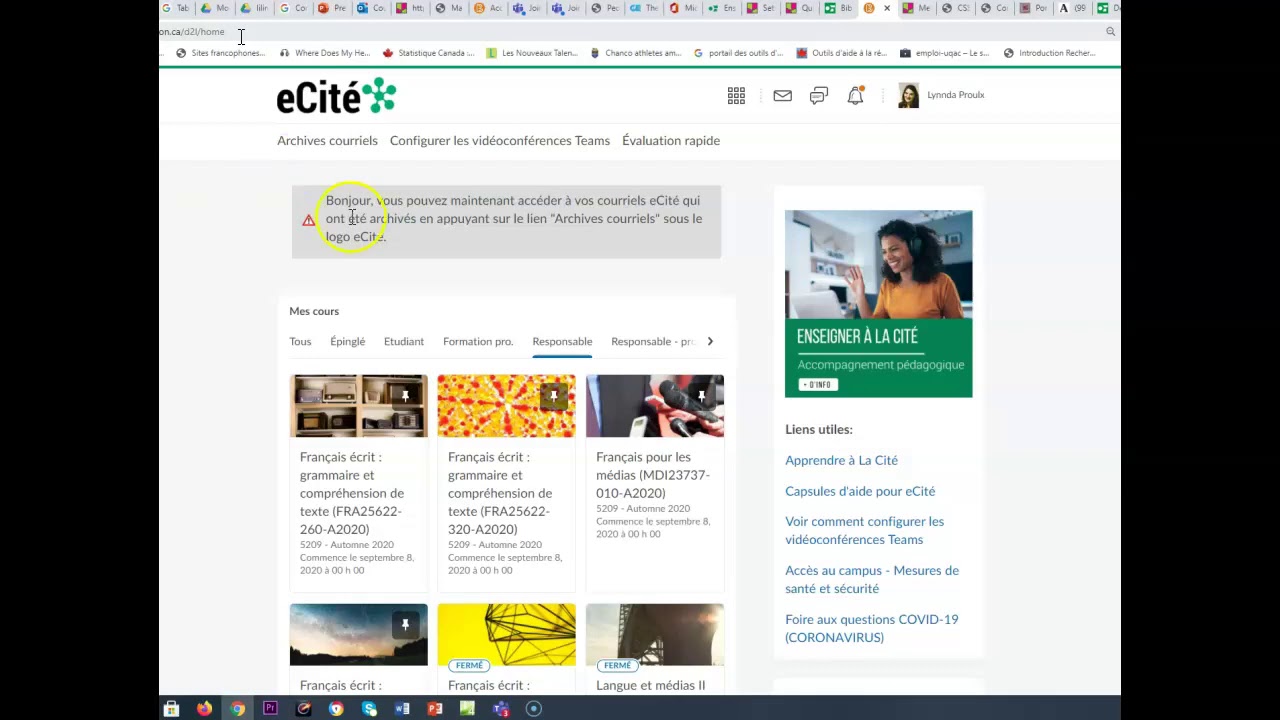Click the pin icon on the FRA25622-320 course
Viewport: 1280px width, 720px height.
coord(553,397)
